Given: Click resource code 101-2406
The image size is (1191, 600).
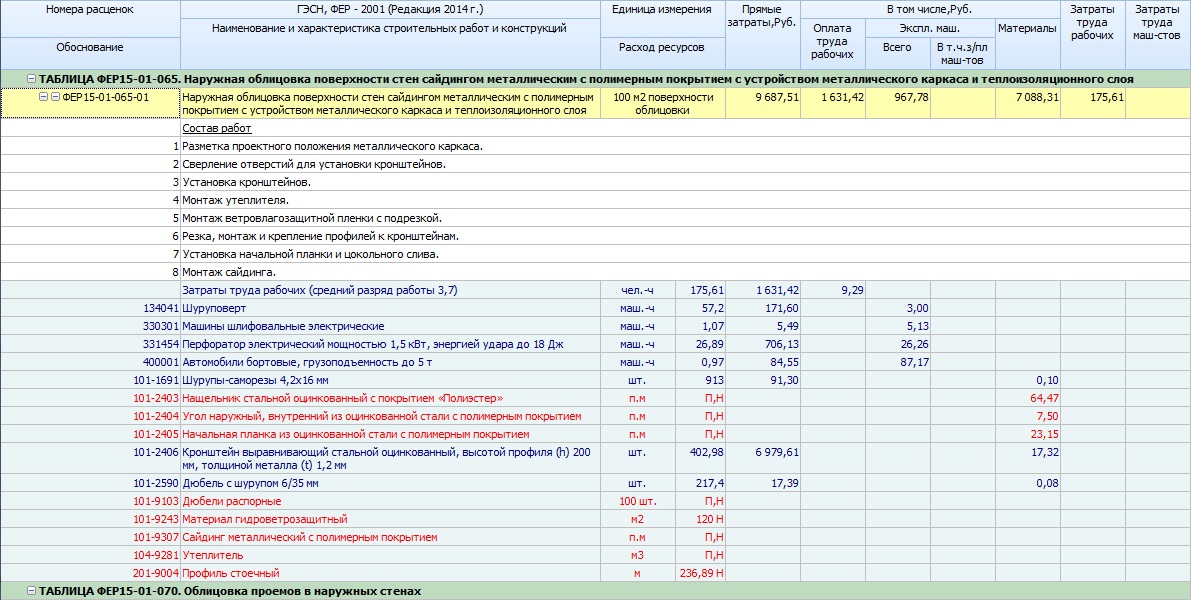Looking at the screenshot, I should pos(156,452).
